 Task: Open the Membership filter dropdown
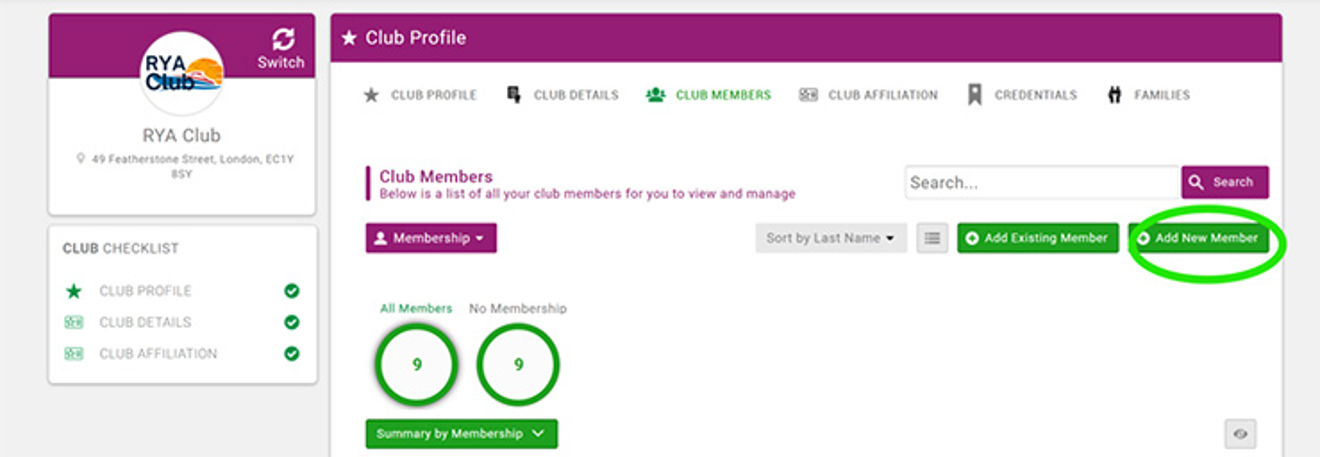pyautogui.click(x=431, y=238)
